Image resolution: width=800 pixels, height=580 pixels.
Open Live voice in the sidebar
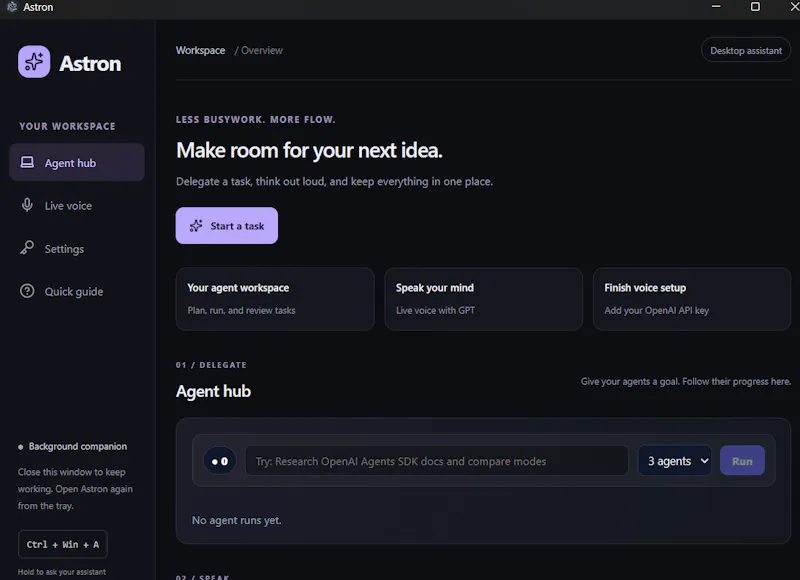click(x=77, y=205)
